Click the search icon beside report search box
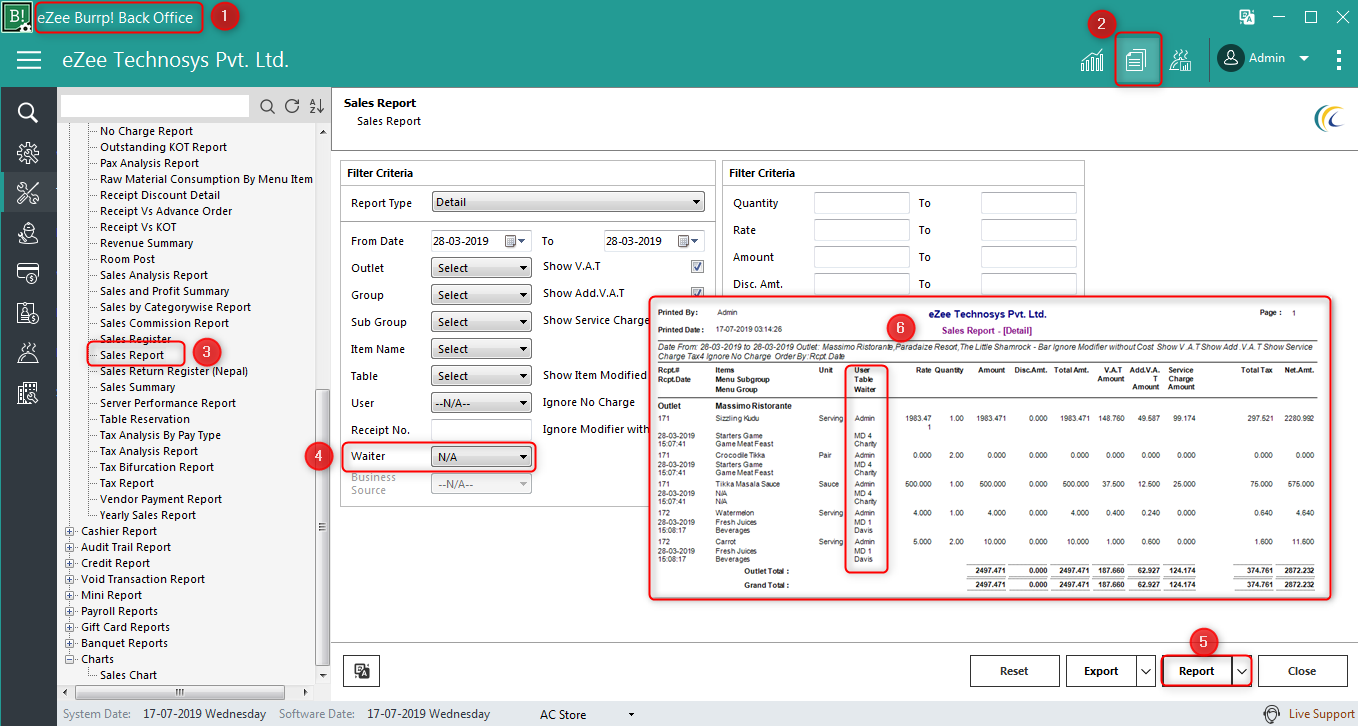This screenshot has width=1358, height=726. coord(267,107)
